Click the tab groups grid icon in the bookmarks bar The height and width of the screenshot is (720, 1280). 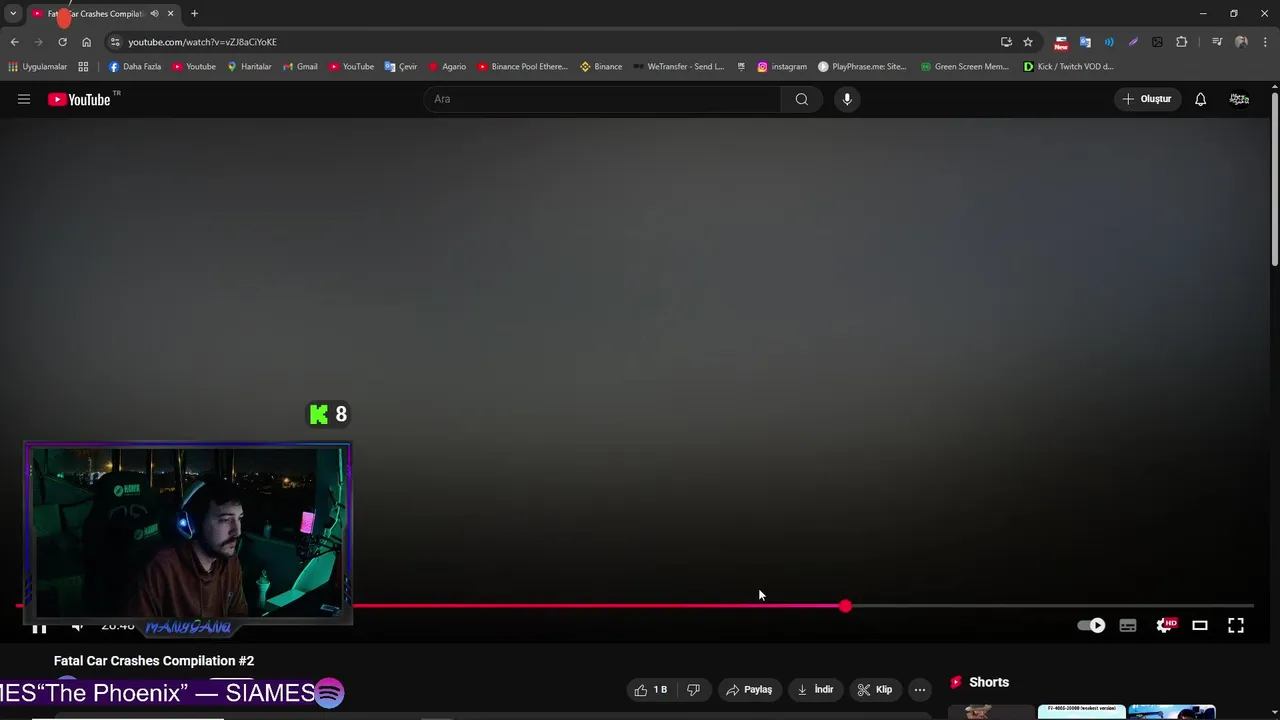click(83, 67)
